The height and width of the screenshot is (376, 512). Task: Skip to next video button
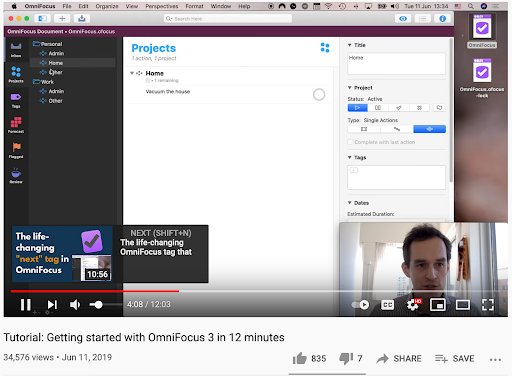click(52, 304)
